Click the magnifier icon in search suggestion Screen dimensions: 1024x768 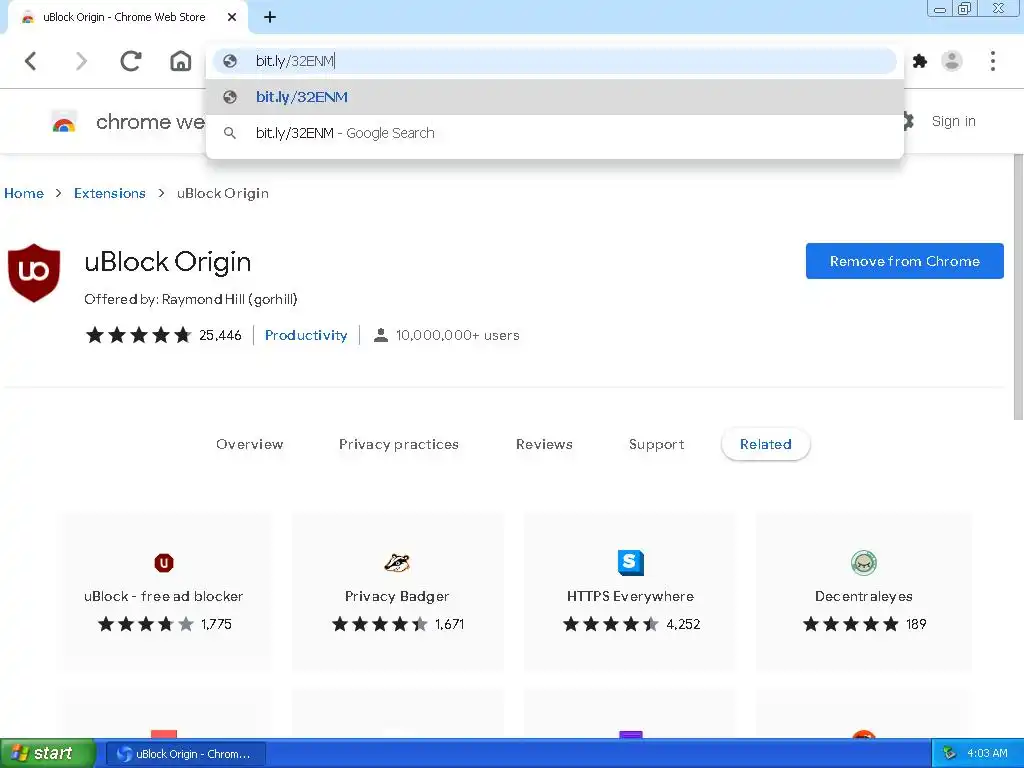click(x=230, y=133)
